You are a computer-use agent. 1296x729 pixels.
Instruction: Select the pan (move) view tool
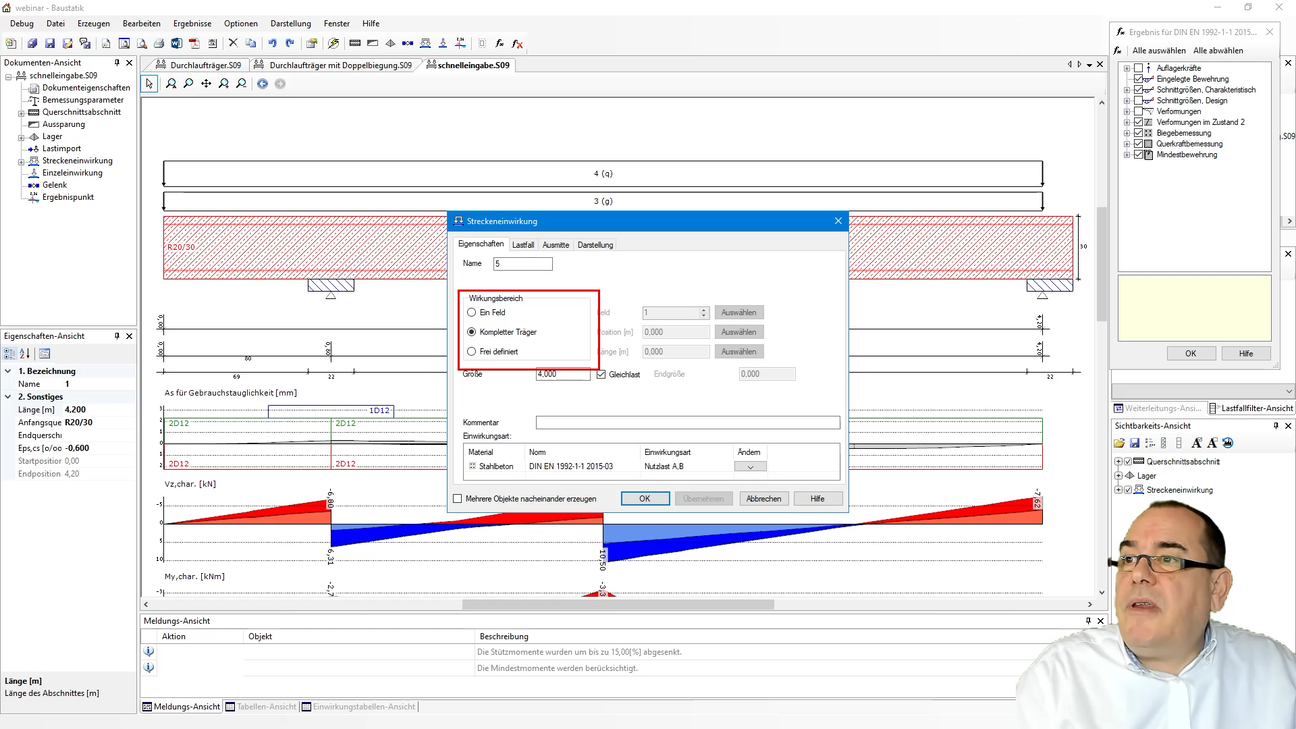206,84
